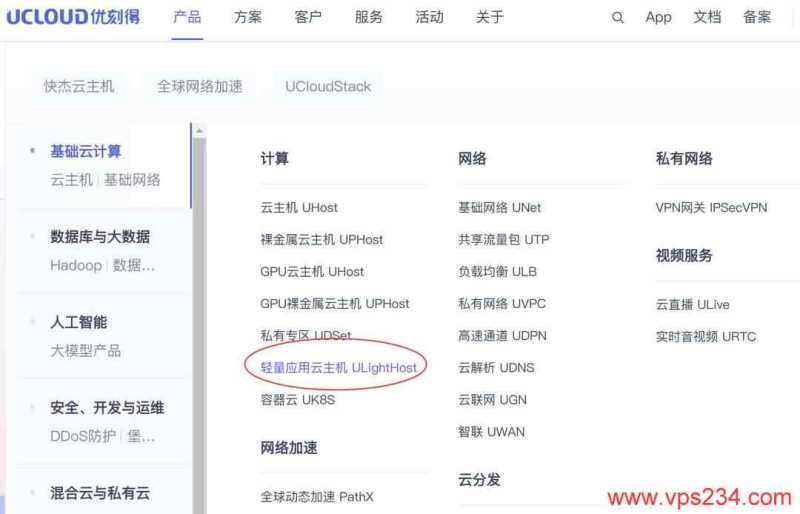The image size is (800, 514).
Task: Open 云联网 UGN product
Action: tap(492, 400)
